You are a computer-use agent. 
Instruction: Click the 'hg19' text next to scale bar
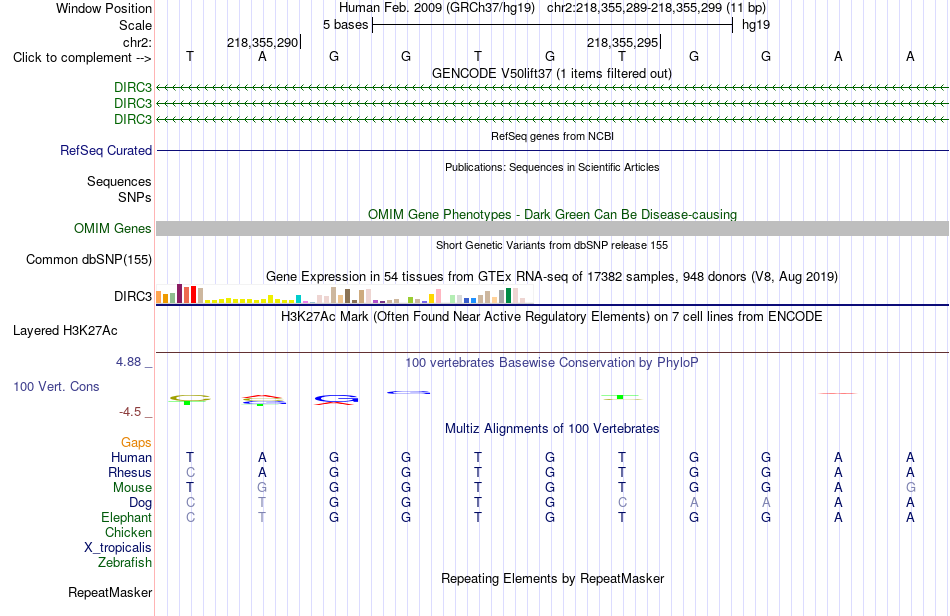pos(756,25)
